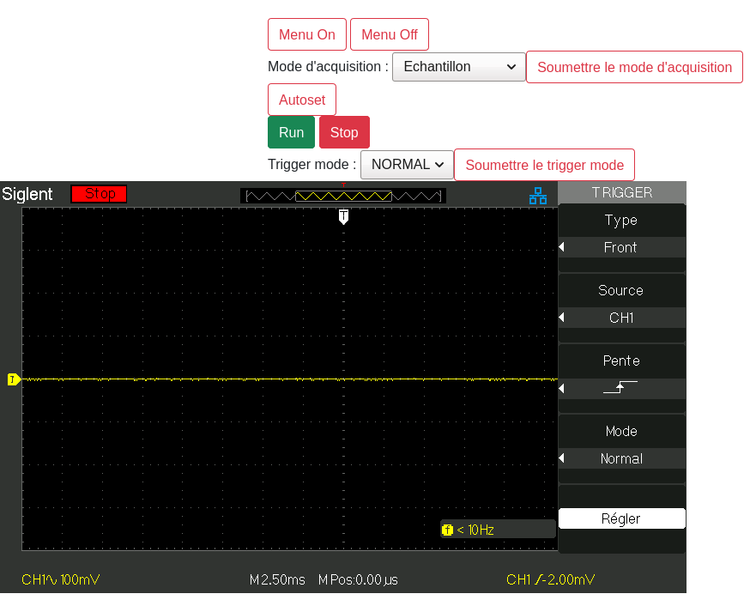Viewport: 750px width, 606px height.
Task: Click the Menu On button
Action: (307, 34)
